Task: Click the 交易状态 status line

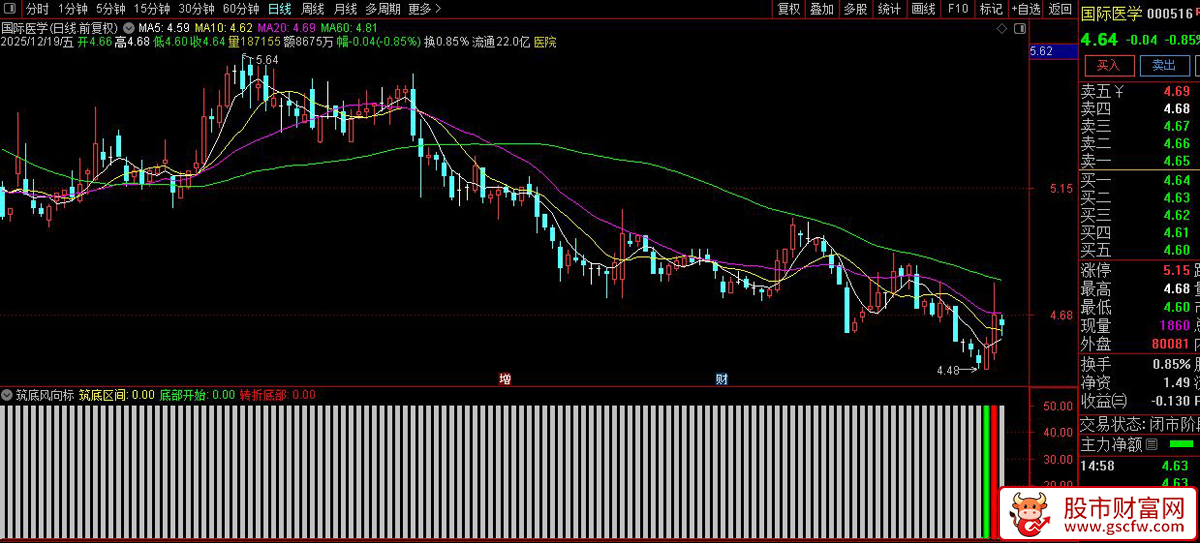Action: point(1140,423)
